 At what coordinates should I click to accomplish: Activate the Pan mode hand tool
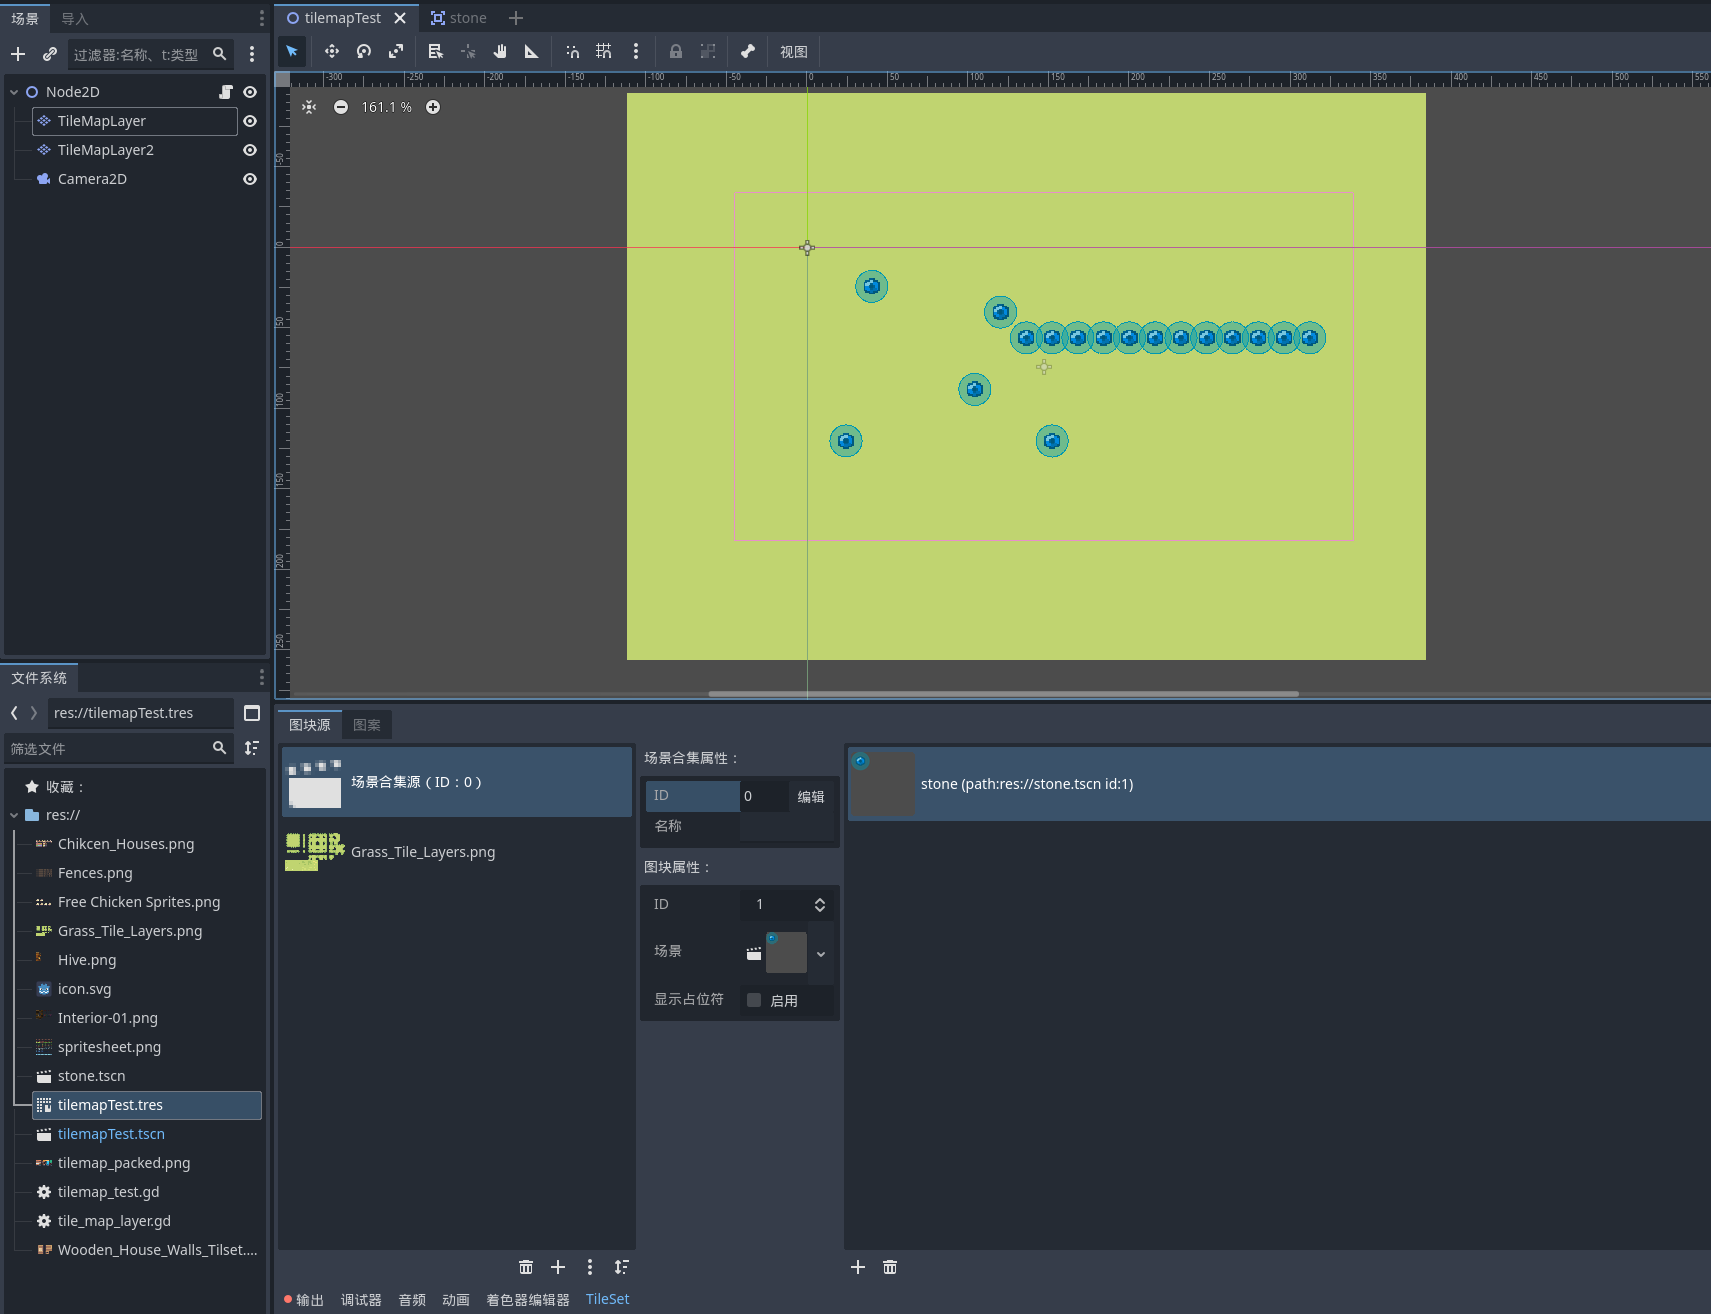(500, 51)
